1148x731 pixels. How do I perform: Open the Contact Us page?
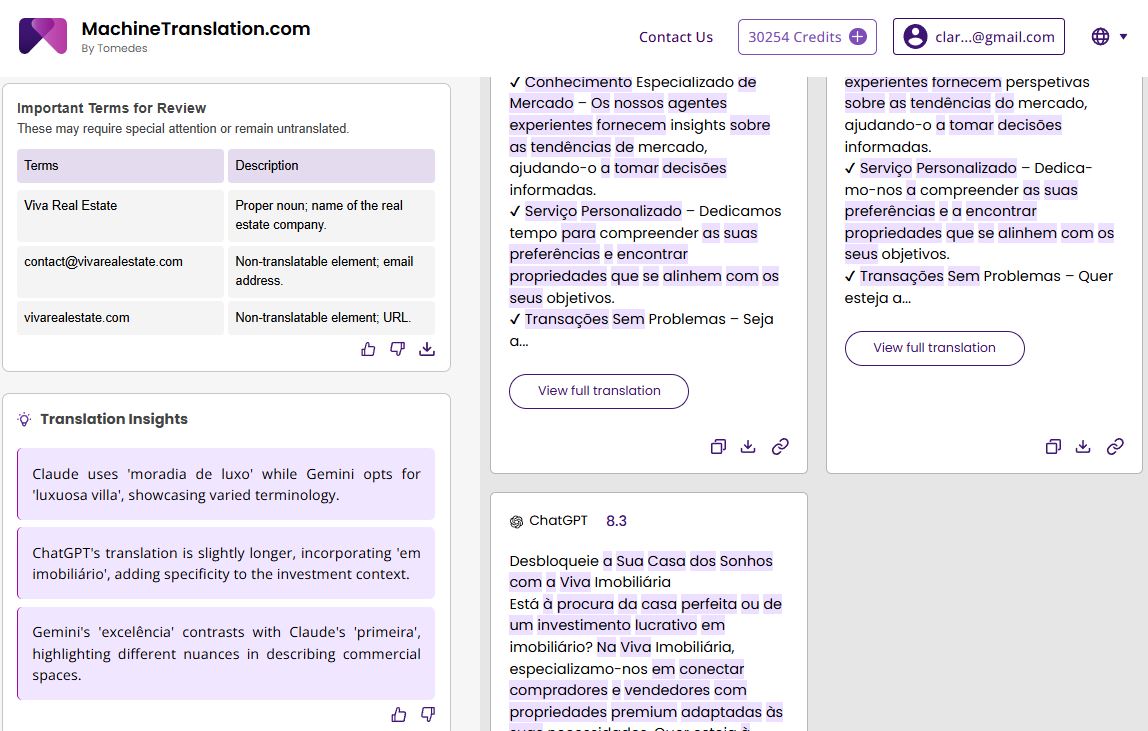(676, 37)
